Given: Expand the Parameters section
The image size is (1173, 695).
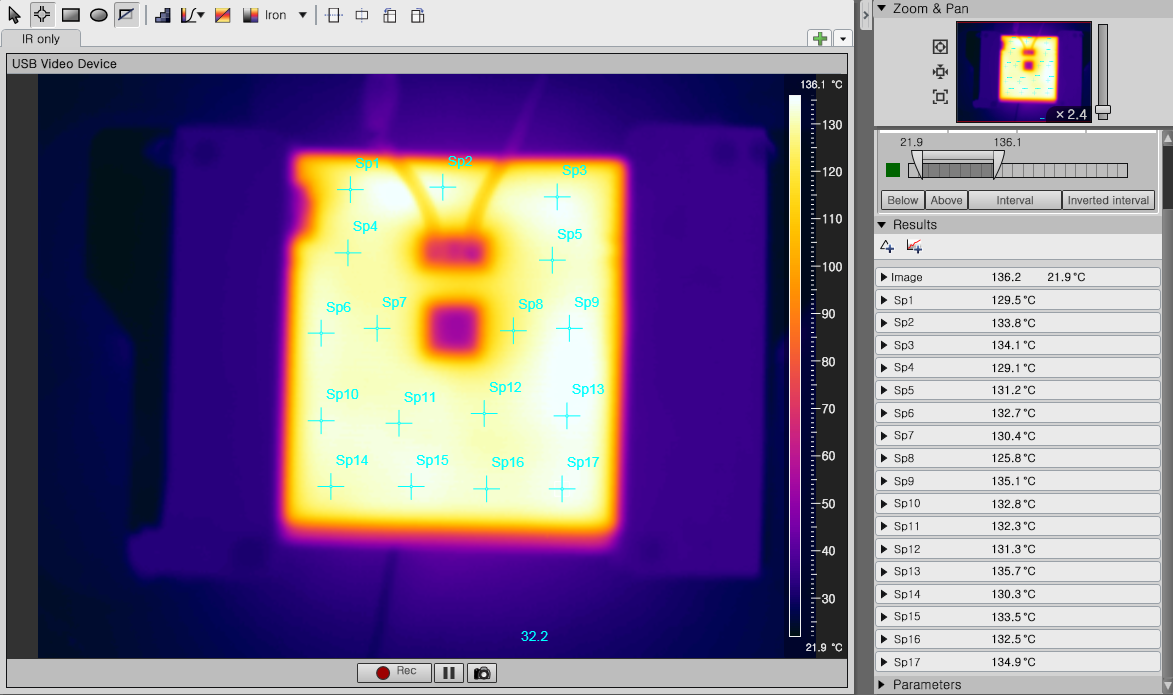Looking at the screenshot, I should click(x=883, y=685).
